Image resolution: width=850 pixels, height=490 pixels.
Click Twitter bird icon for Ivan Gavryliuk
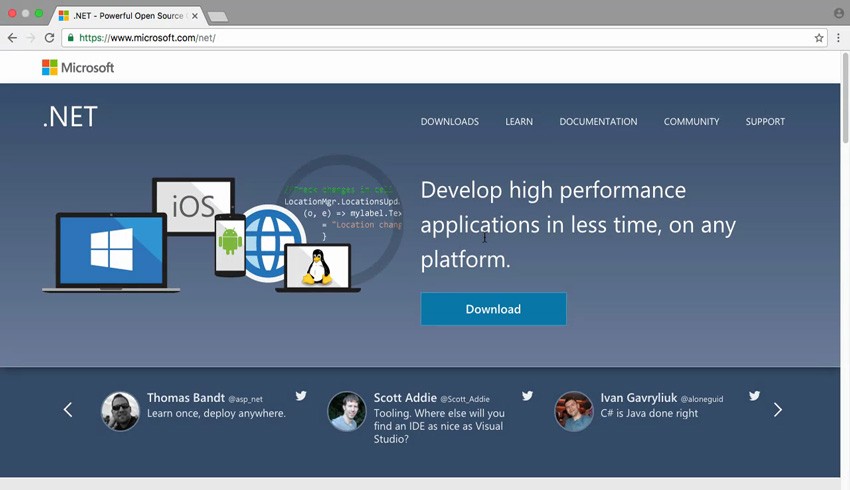pyautogui.click(x=754, y=396)
